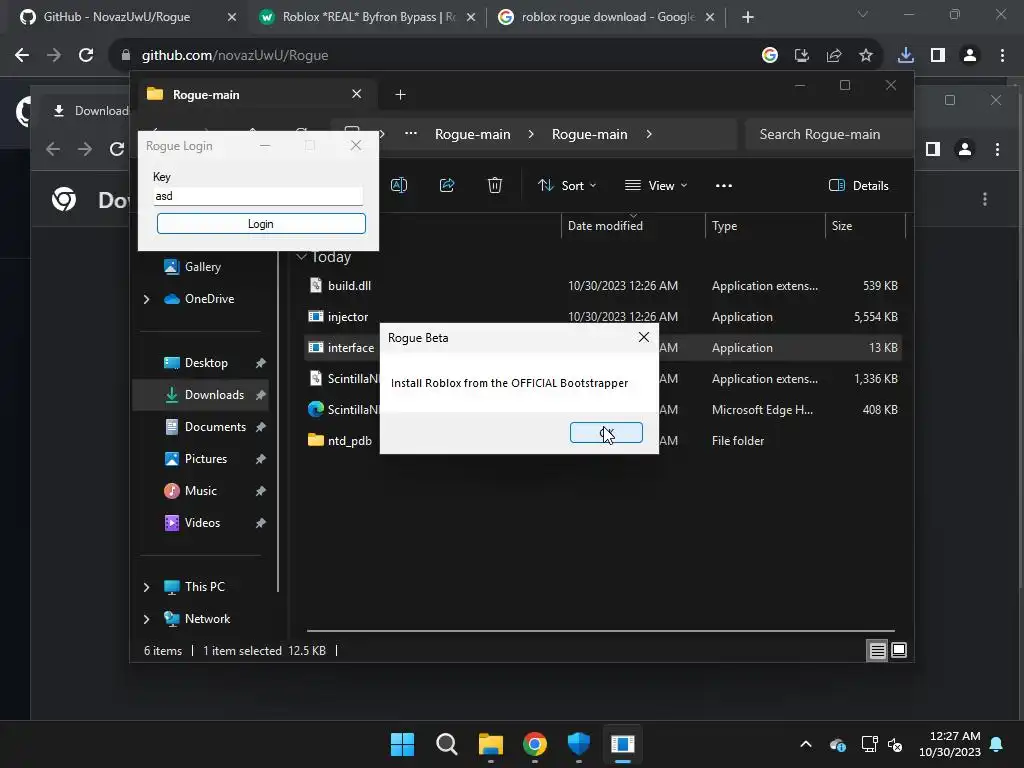The width and height of the screenshot is (1024, 768).
Task: Open File Explorer from the taskbar
Action: [x=490, y=744]
